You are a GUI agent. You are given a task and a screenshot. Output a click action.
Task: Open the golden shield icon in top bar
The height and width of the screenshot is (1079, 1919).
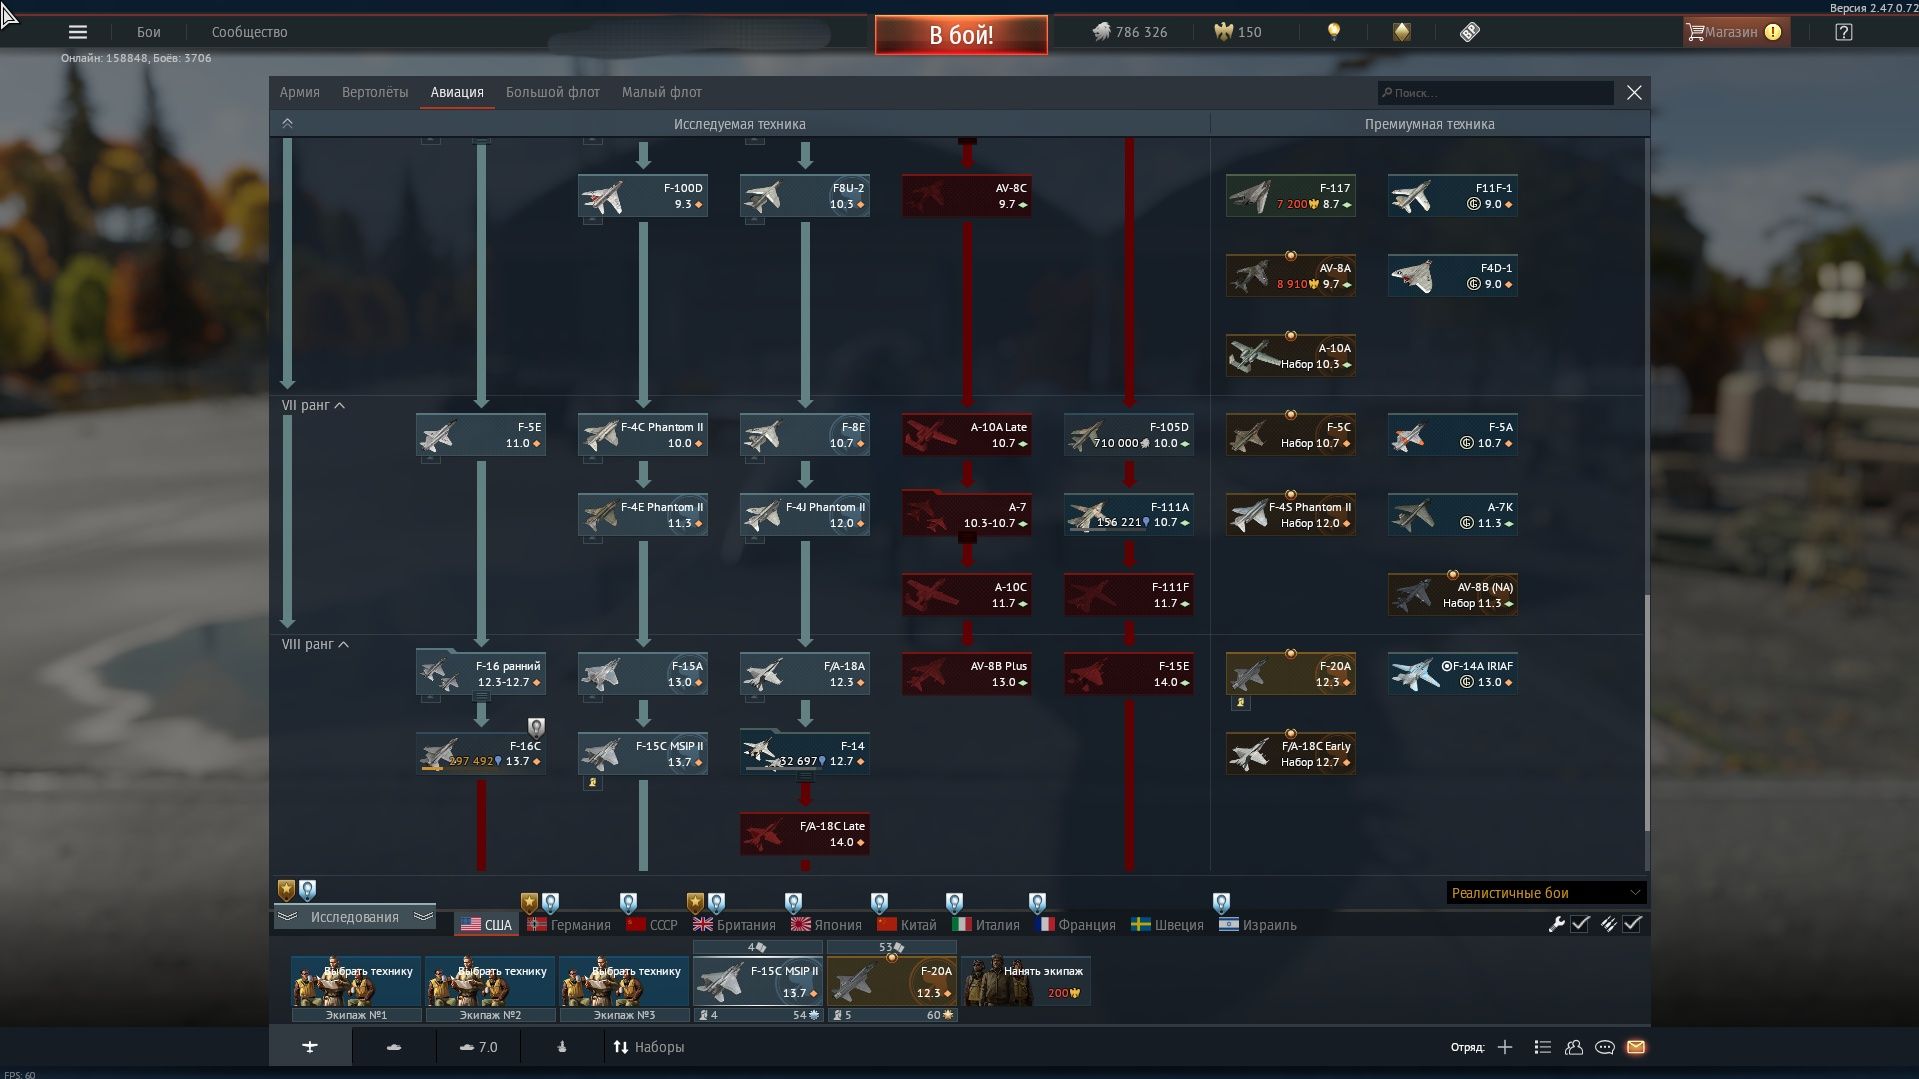tap(1402, 32)
